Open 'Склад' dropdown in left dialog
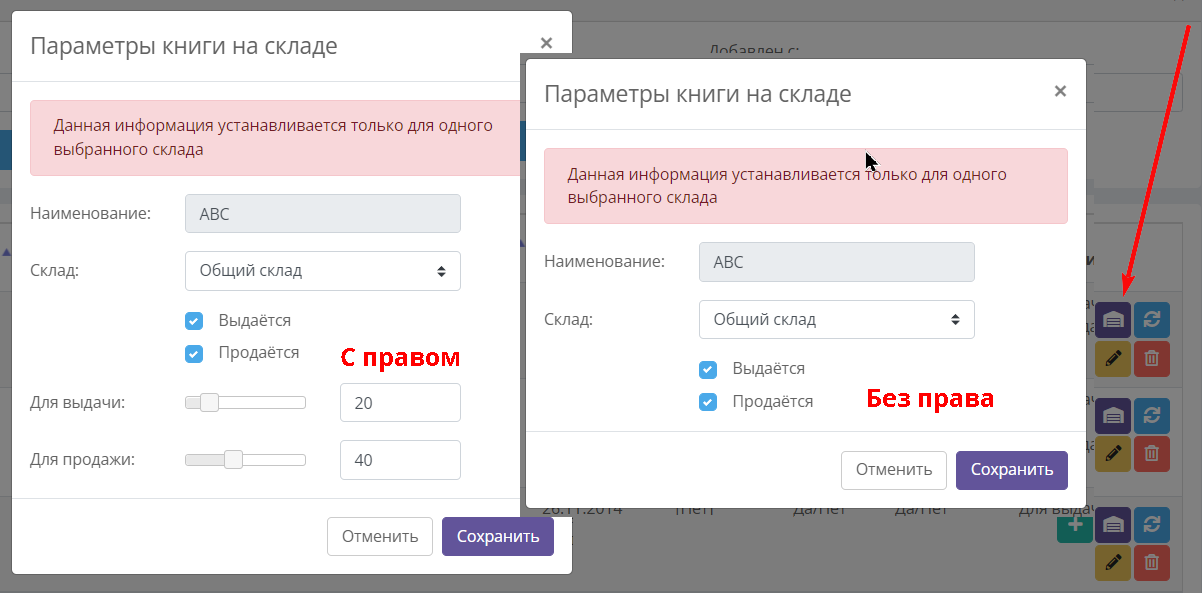1202x593 pixels. click(323, 271)
